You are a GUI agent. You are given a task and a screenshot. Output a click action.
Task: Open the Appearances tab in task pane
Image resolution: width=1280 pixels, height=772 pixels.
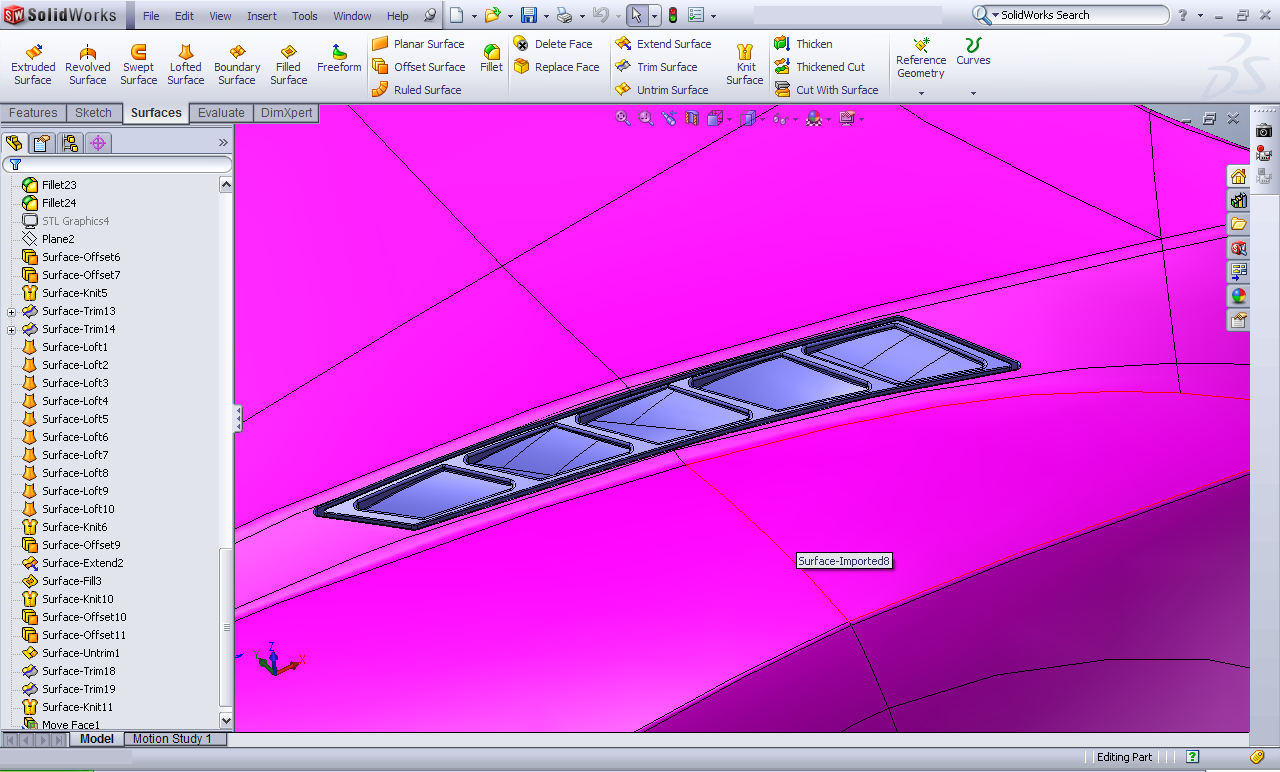[1238, 296]
